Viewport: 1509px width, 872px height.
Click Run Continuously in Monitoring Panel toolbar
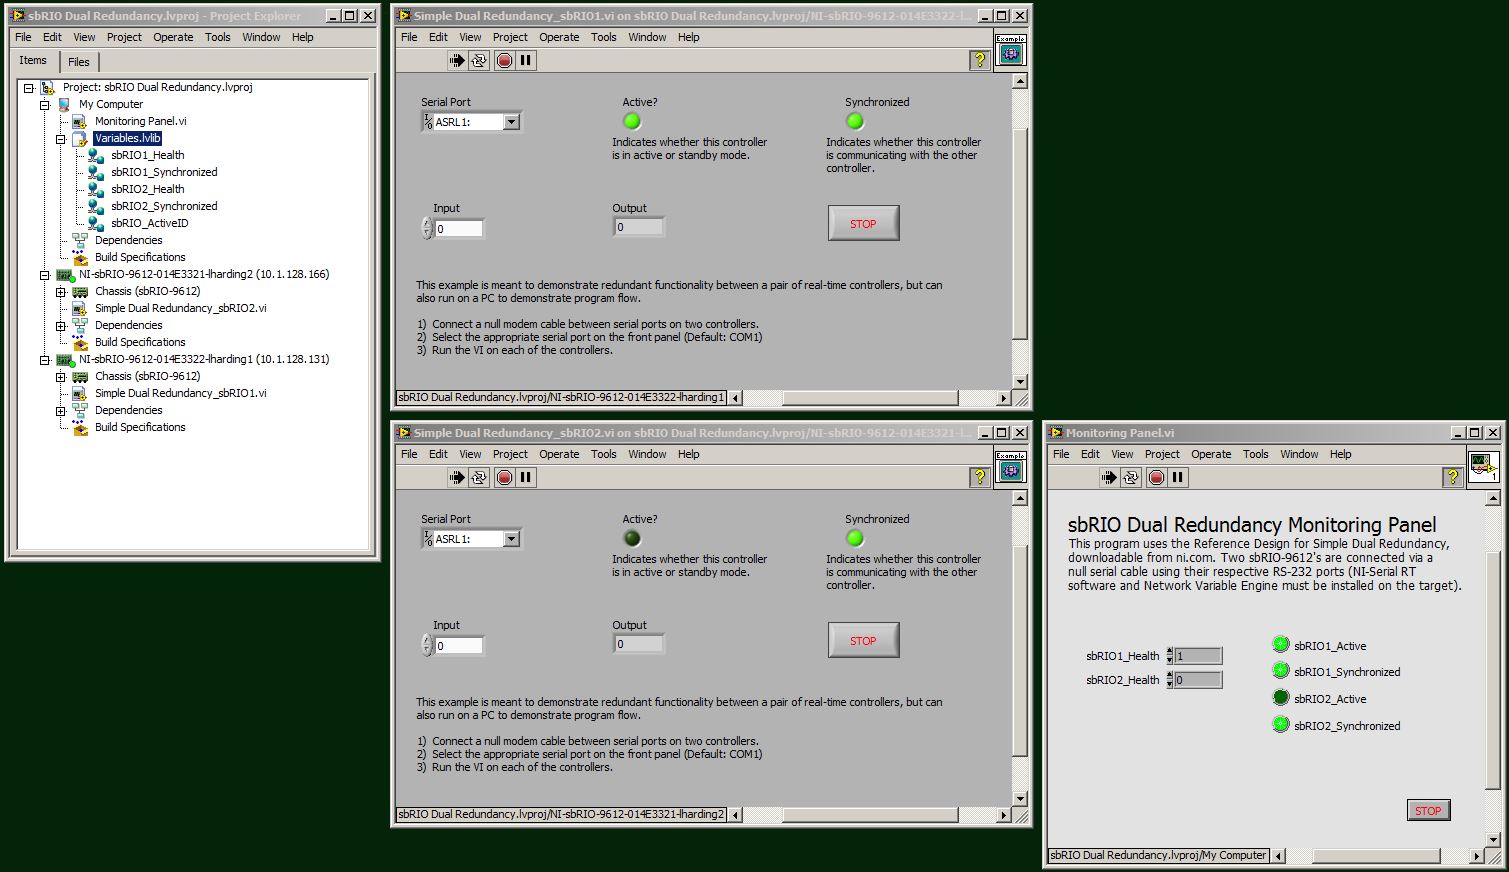pos(1131,477)
